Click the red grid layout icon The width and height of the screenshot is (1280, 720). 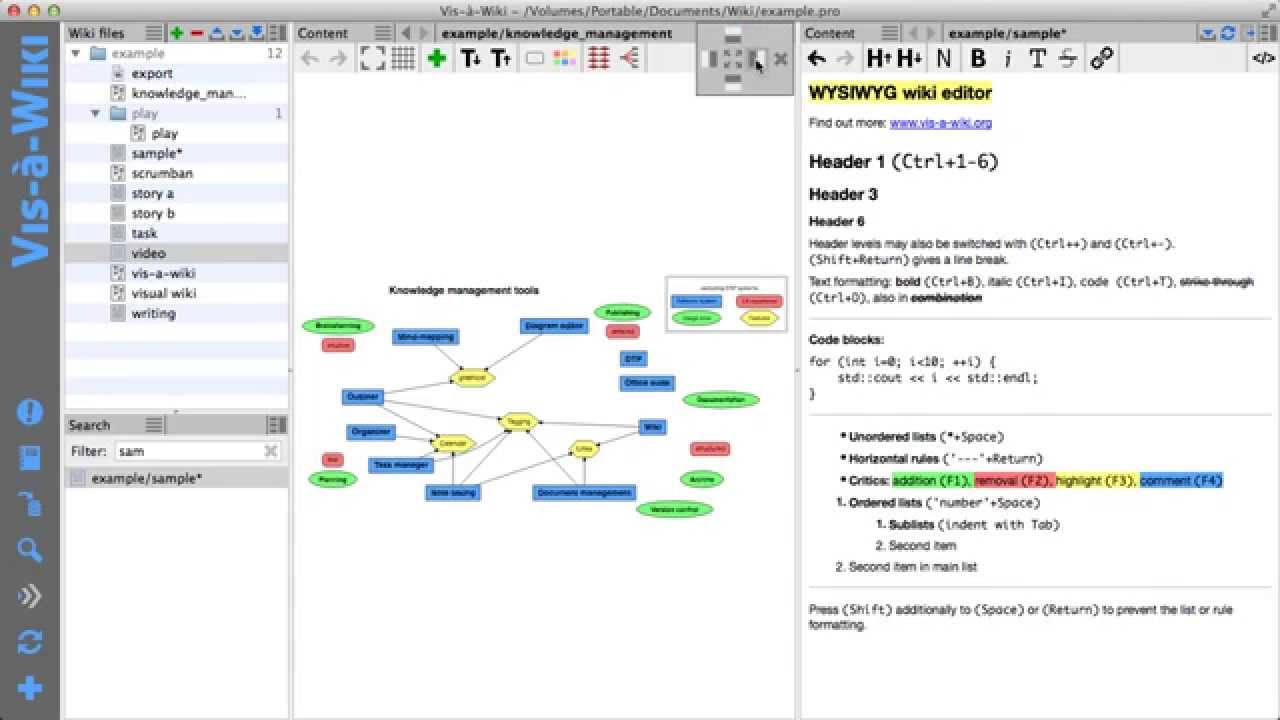point(599,59)
